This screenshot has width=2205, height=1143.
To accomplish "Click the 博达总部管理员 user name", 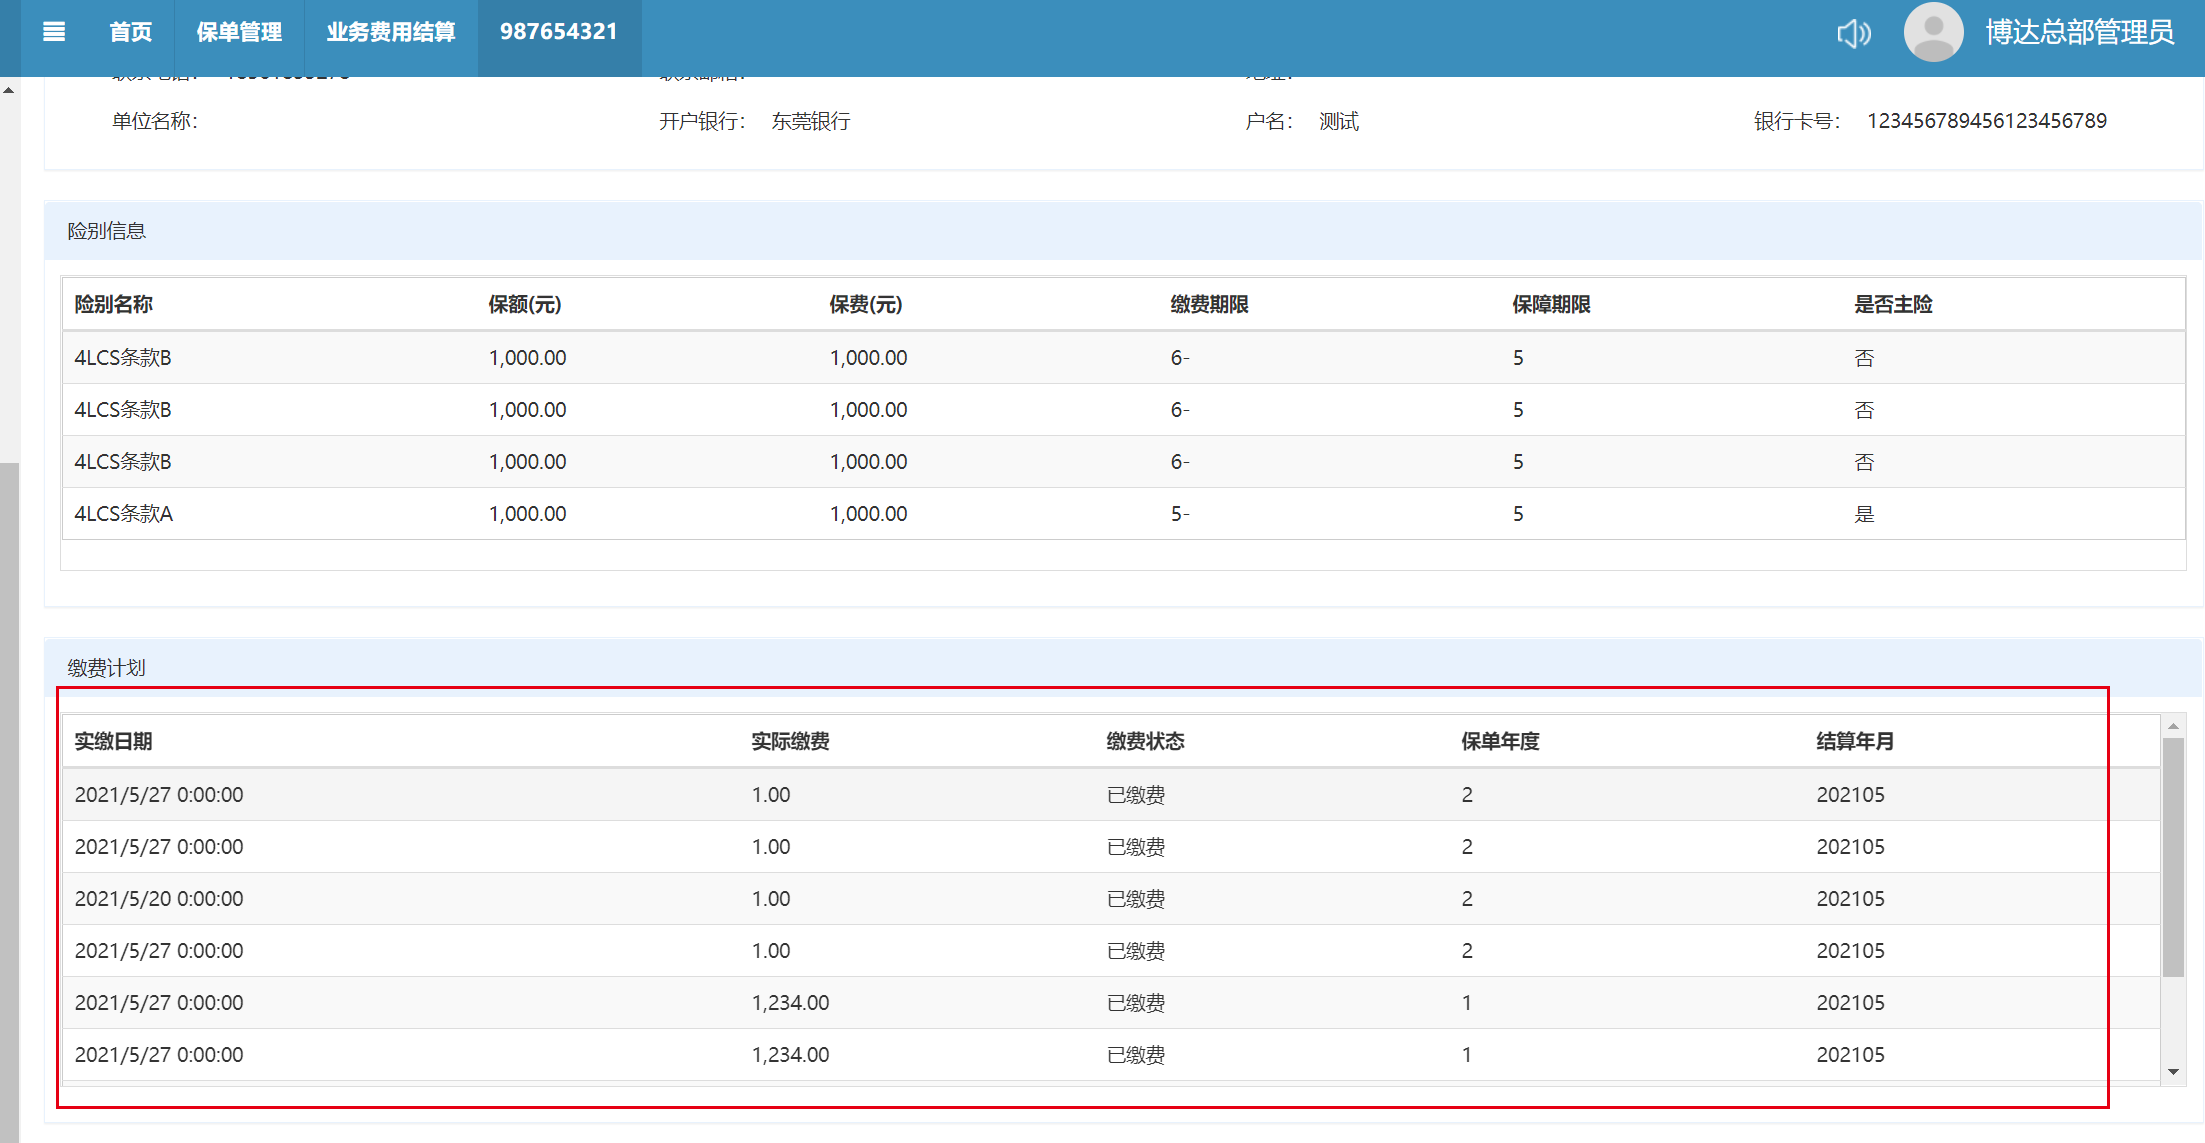I will (2079, 32).
